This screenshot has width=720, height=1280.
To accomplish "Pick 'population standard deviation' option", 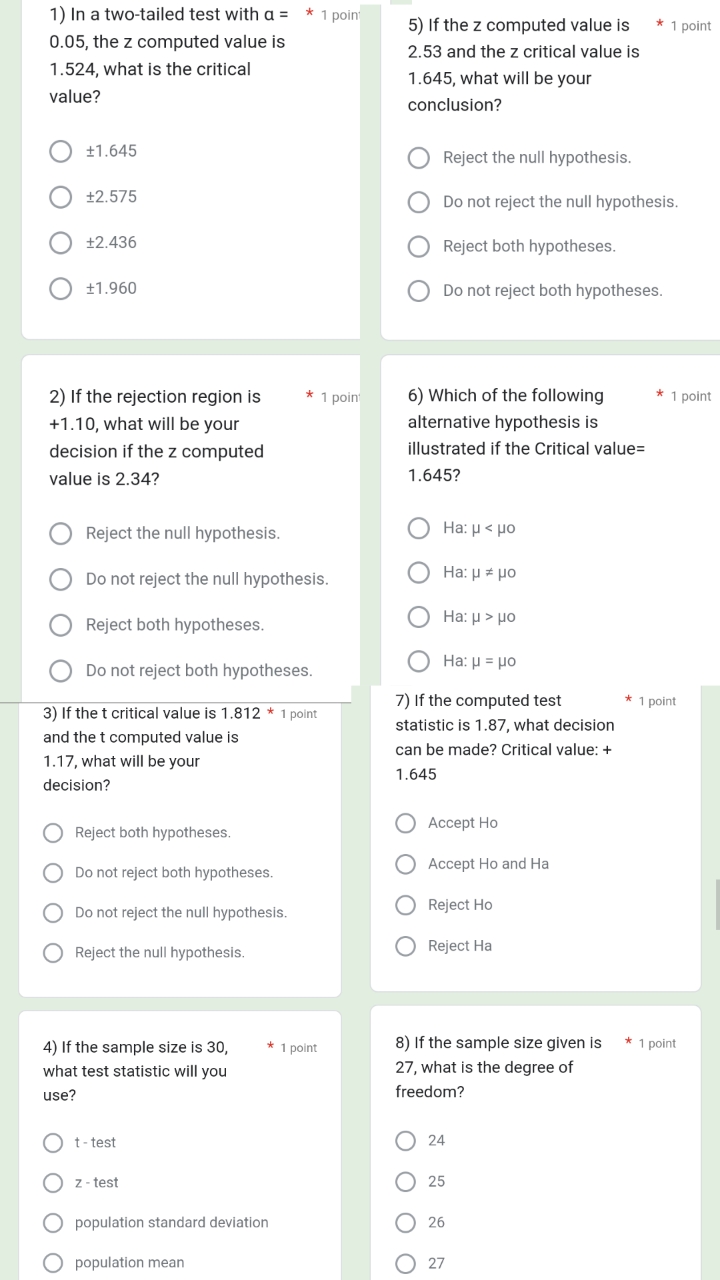I will [54, 1223].
